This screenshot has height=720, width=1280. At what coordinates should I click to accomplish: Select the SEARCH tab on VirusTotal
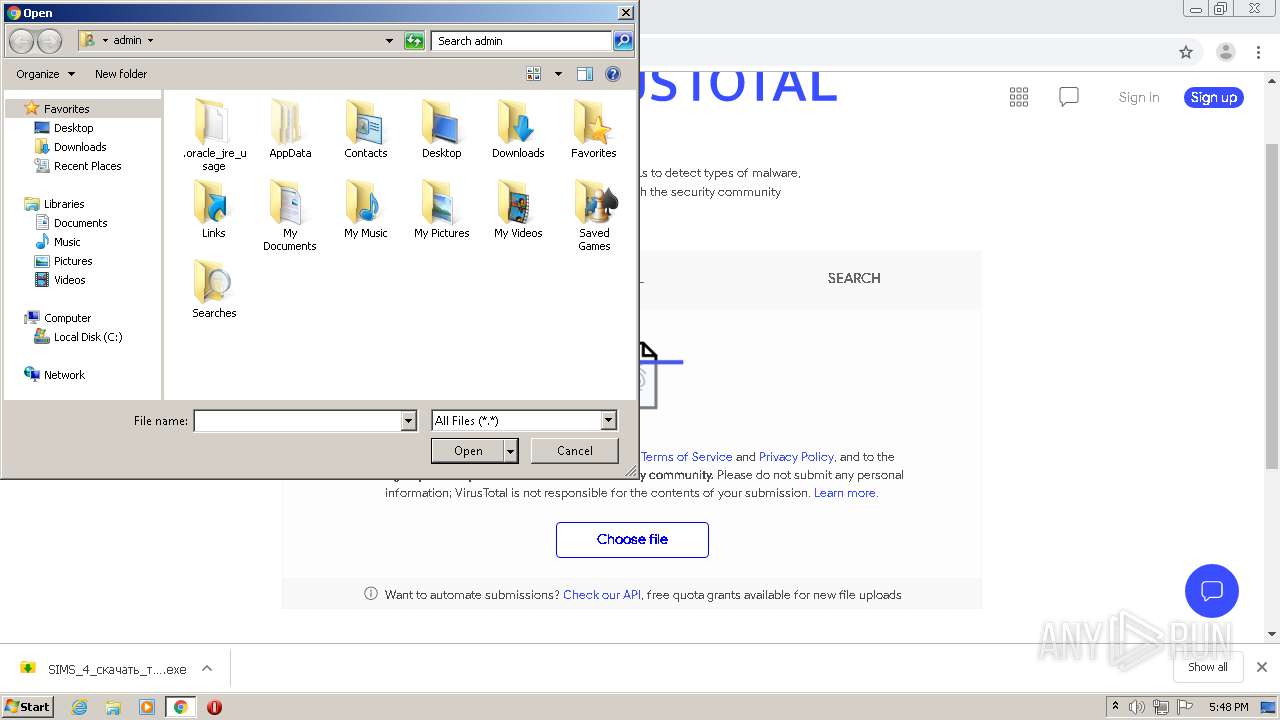(x=854, y=278)
